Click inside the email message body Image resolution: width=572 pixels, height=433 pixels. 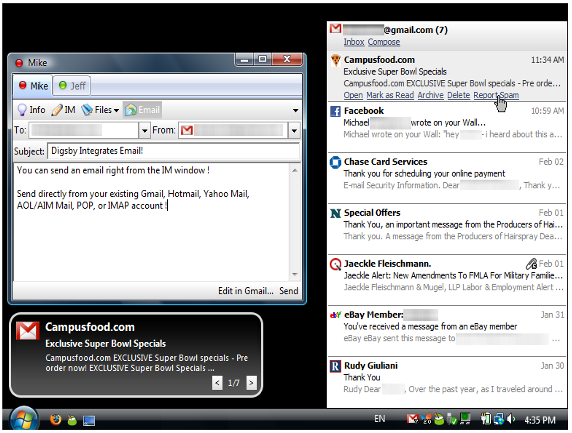coord(151,221)
